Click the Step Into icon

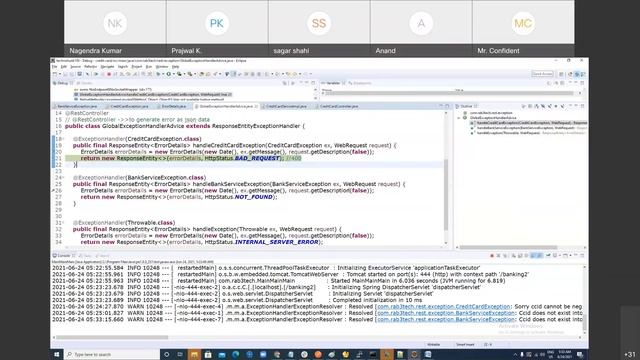pyautogui.click(x=122, y=74)
